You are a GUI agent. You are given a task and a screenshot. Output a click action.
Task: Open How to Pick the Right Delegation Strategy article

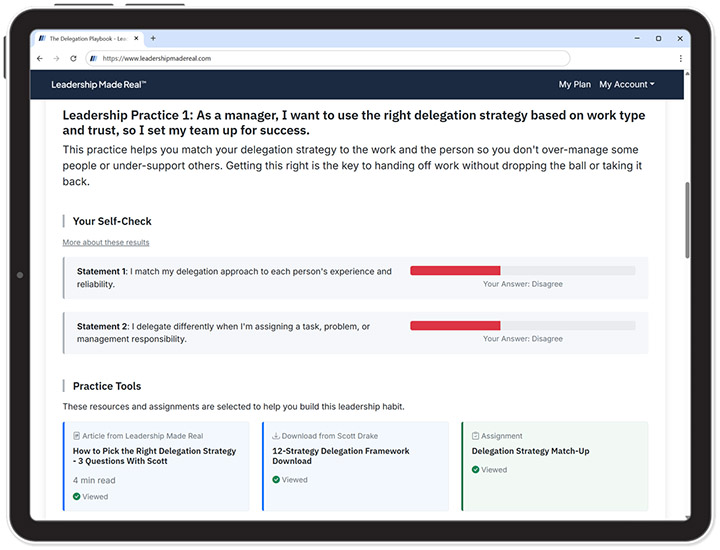coord(154,456)
